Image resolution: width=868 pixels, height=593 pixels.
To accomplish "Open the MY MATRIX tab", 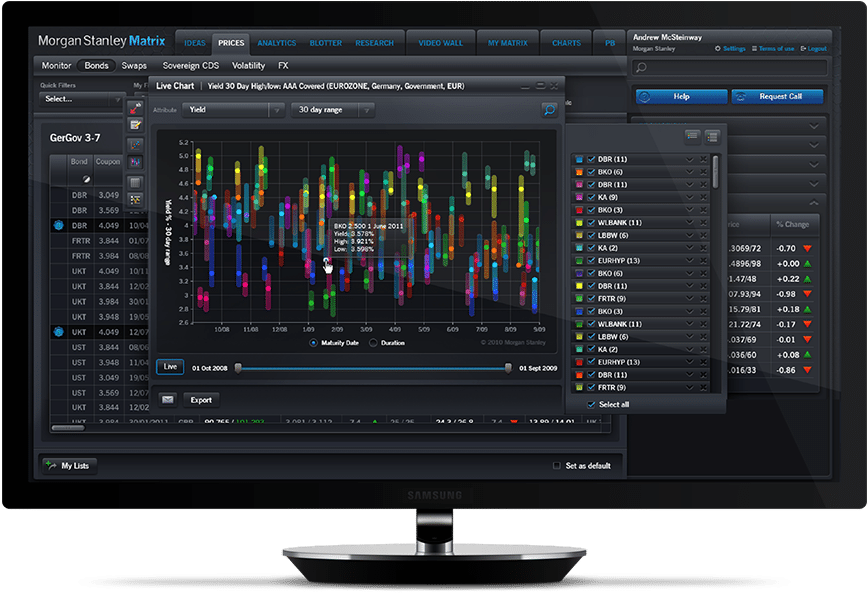I will 508,43.
